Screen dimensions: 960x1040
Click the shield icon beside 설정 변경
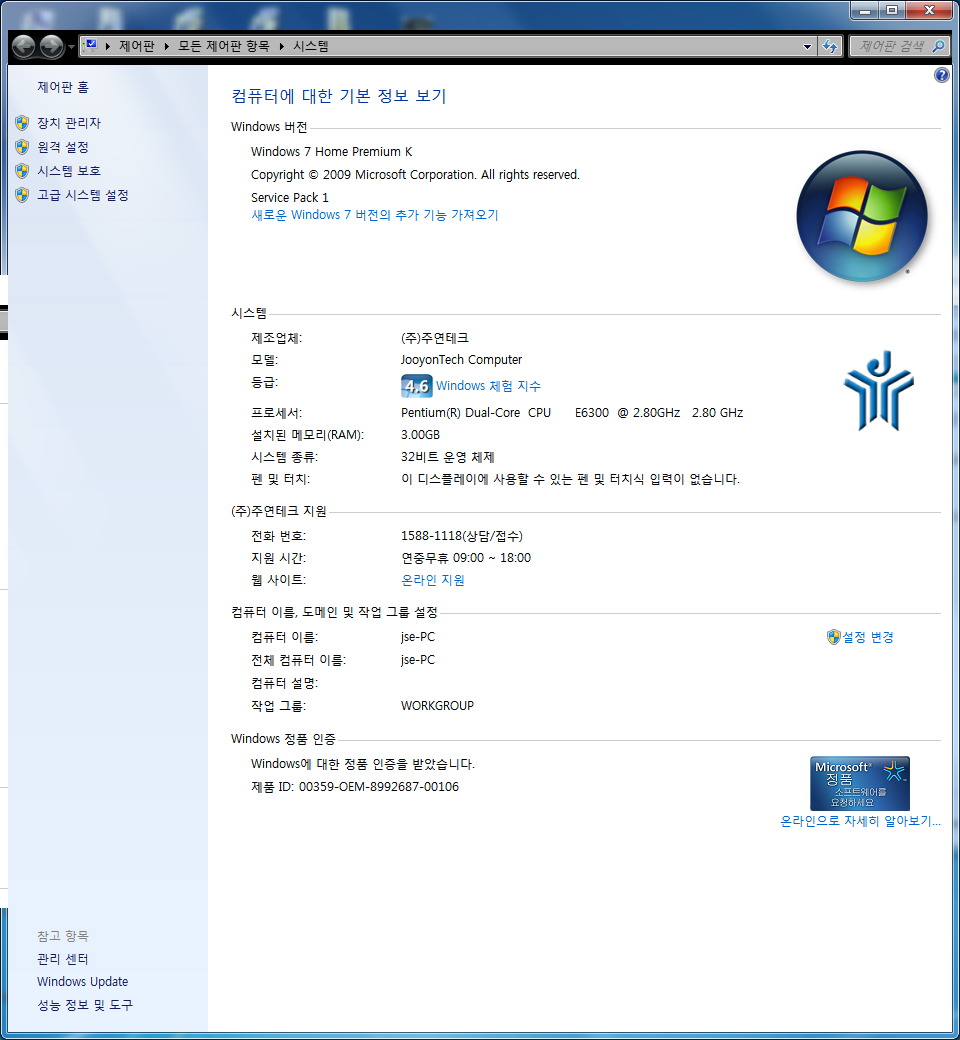pyautogui.click(x=834, y=637)
